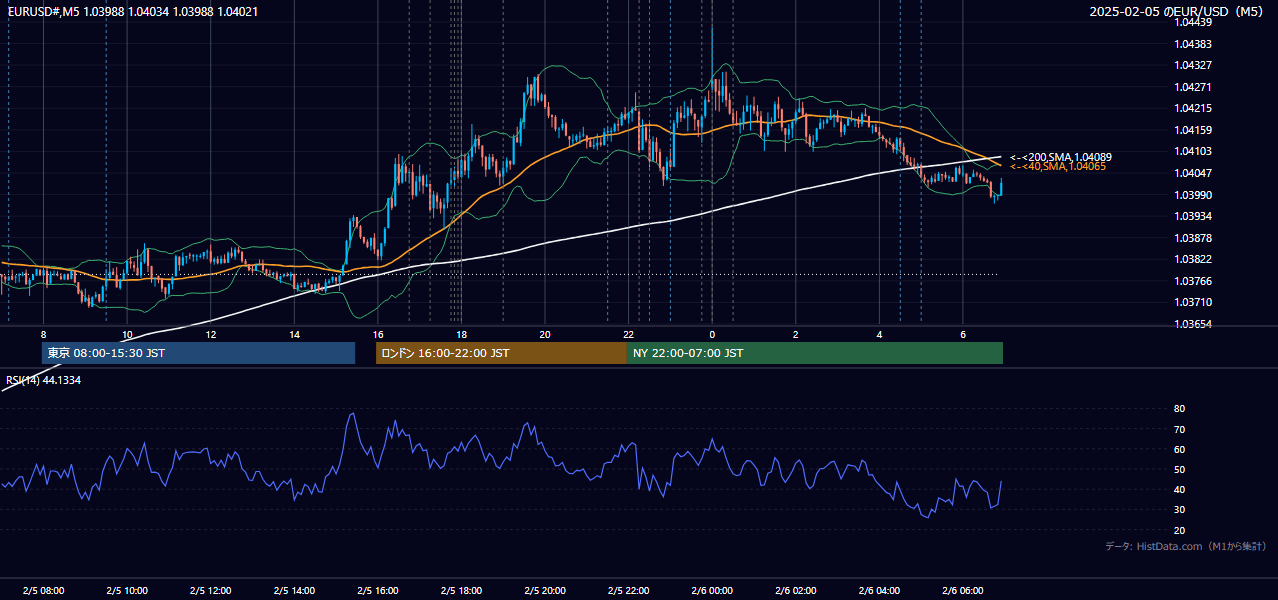Select price level 1.04439 on the axis
The image size is (1278, 600).
click(x=1193, y=22)
